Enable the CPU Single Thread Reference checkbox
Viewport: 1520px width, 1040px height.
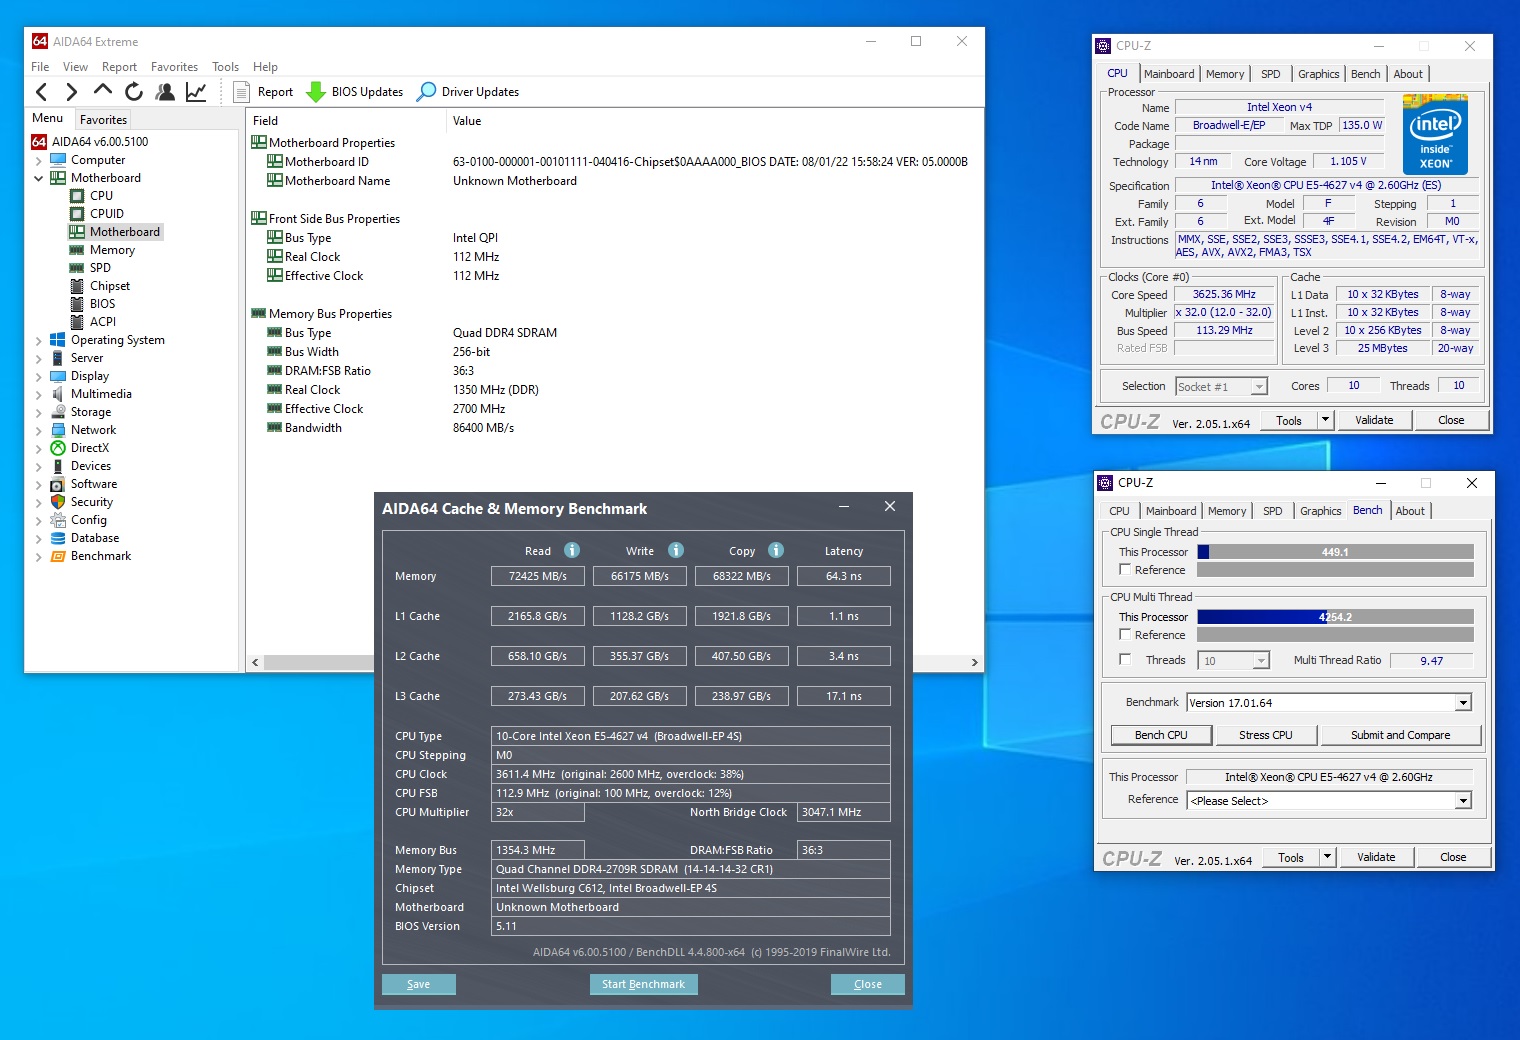[x=1125, y=570]
